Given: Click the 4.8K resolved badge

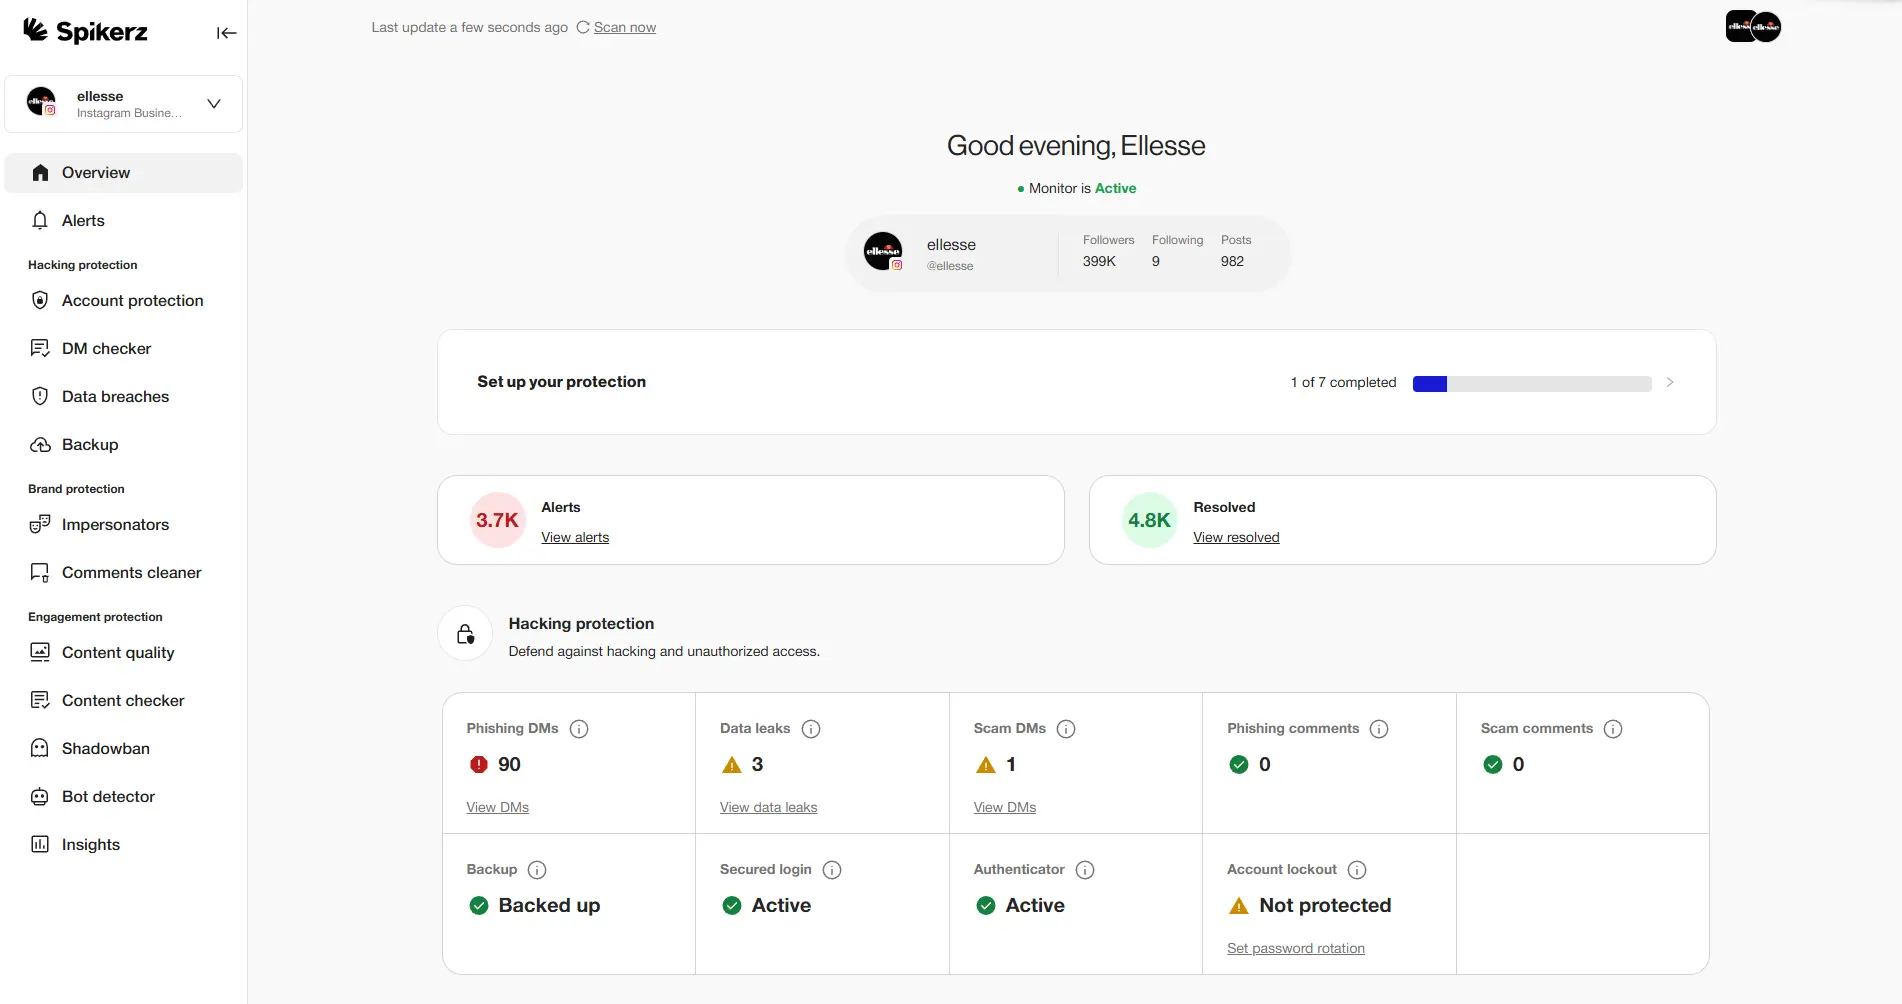Looking at the screenshot, I should (x=1149, y=520).
